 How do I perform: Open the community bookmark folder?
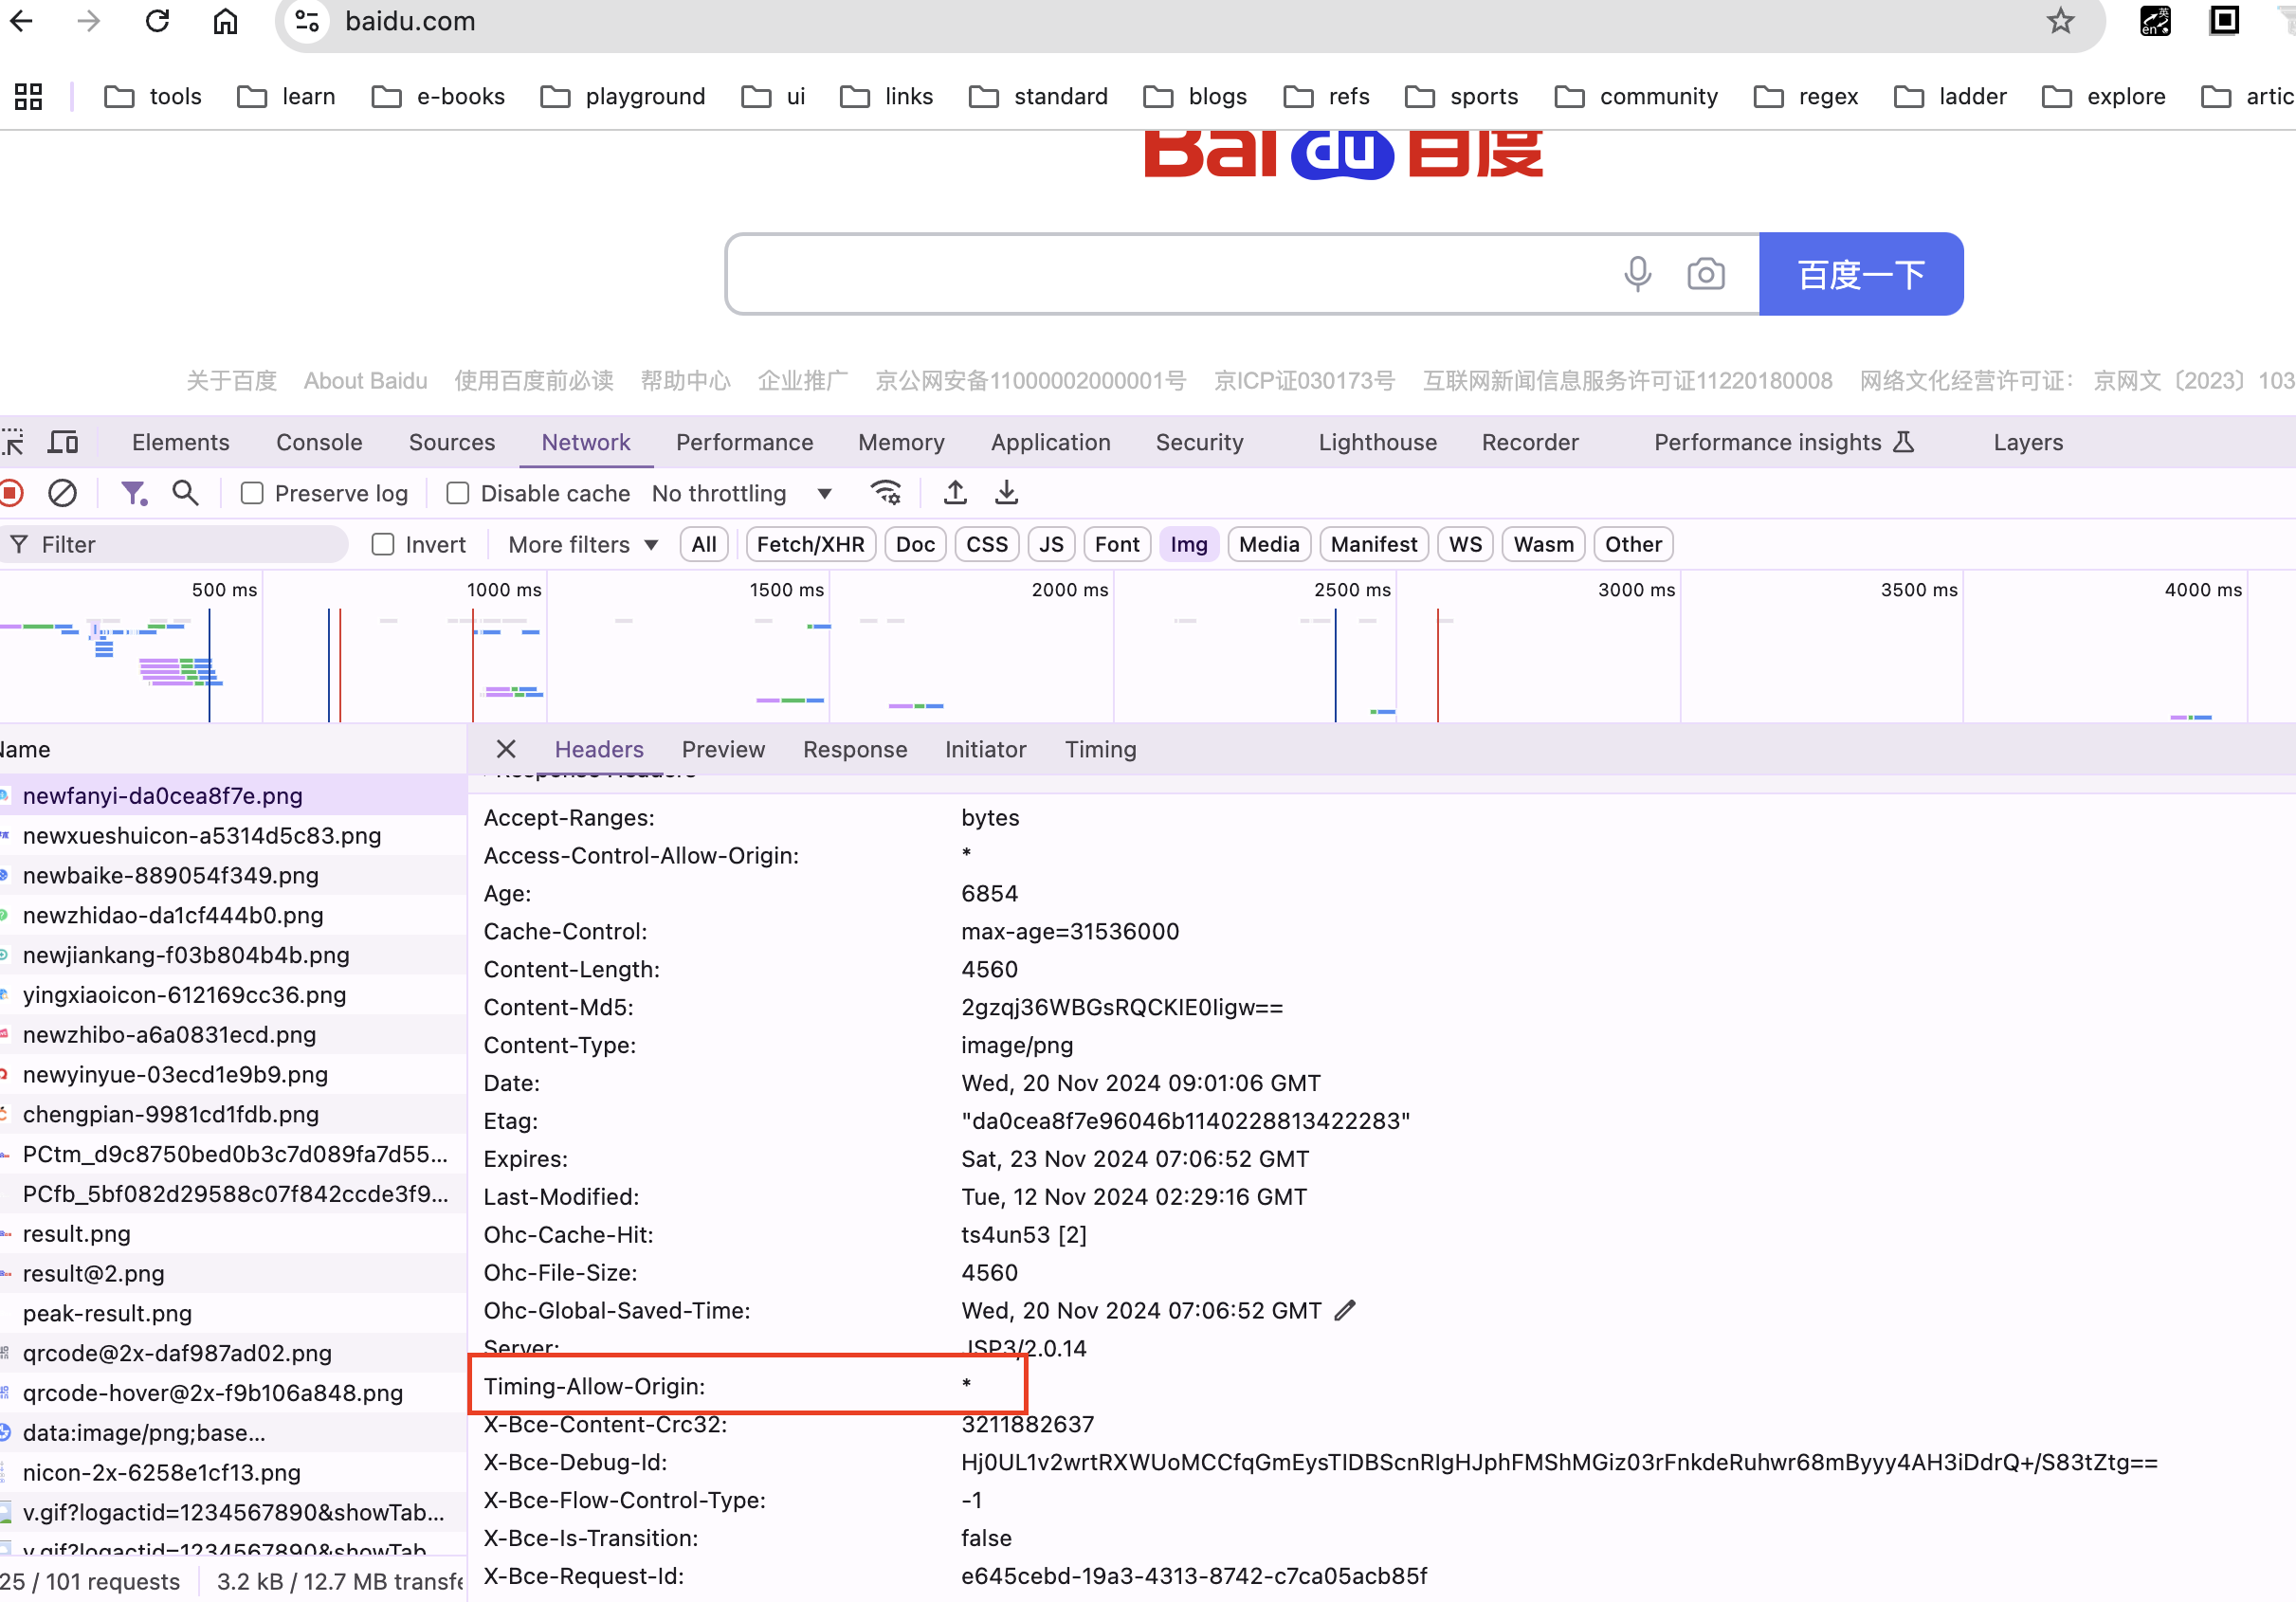point(1636,96)
